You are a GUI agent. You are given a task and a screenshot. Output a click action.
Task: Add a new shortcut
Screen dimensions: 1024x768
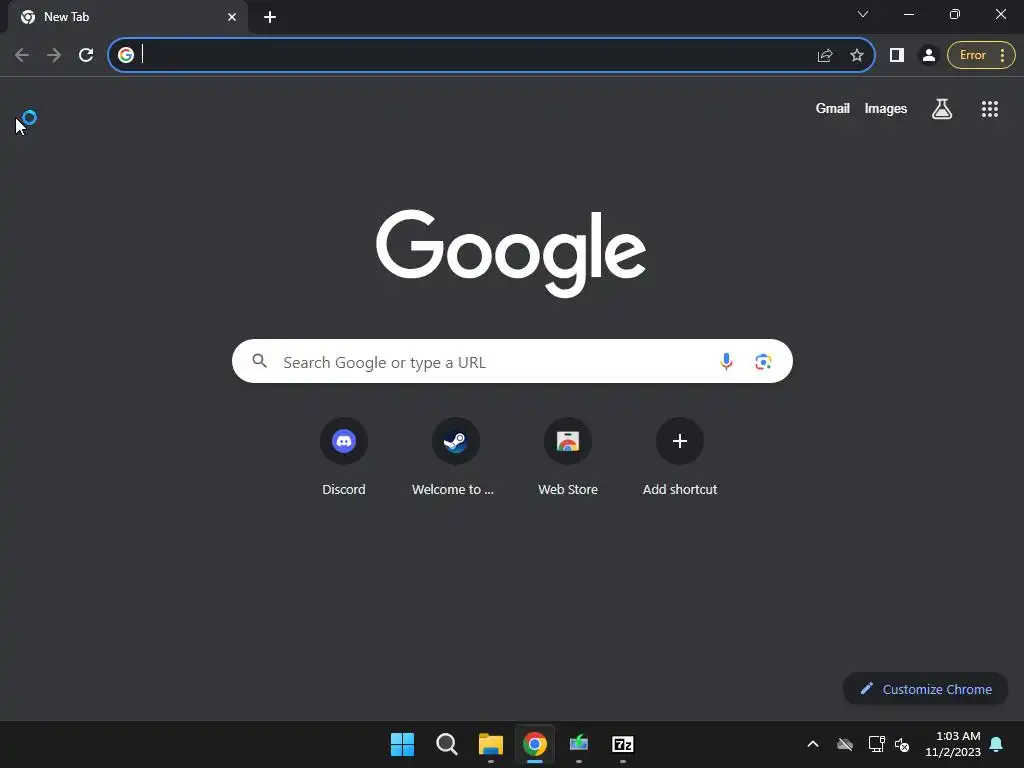tap(679, 456)
